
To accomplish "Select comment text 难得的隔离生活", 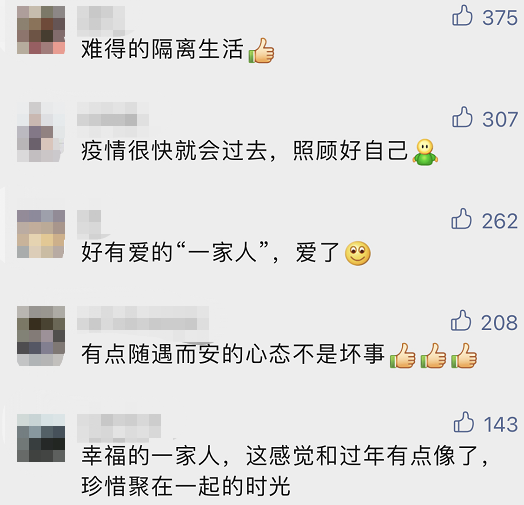I will click(162, 49).
